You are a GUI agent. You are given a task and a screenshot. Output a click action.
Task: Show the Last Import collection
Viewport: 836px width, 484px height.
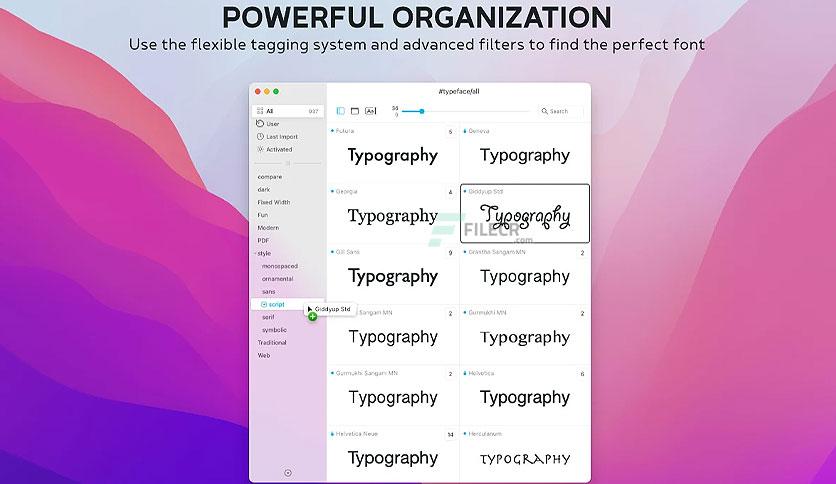click(282, 136)
